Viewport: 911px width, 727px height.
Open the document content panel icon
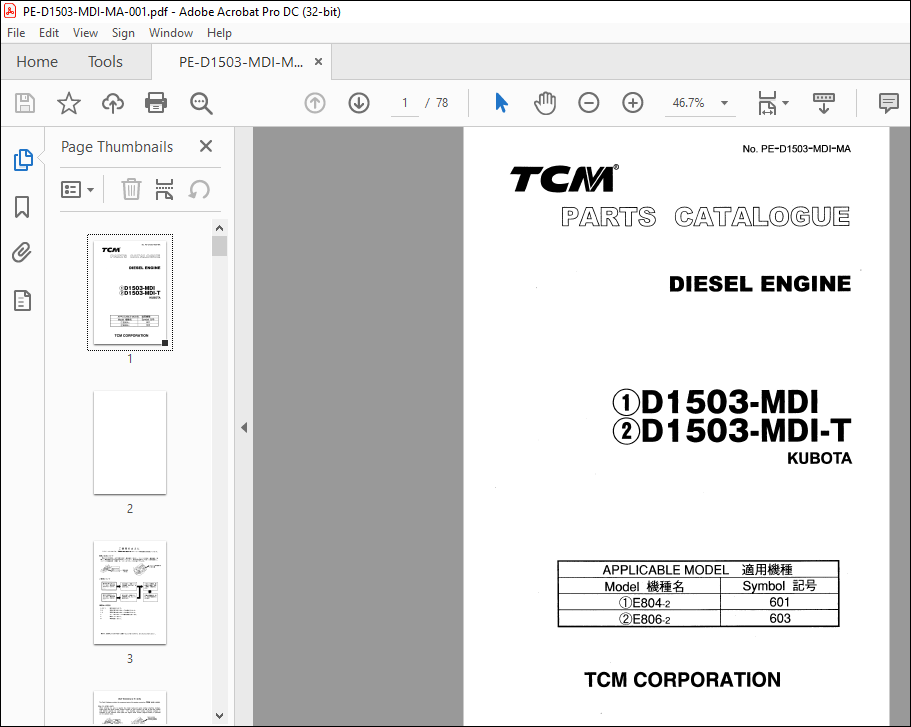coord(22,301)
